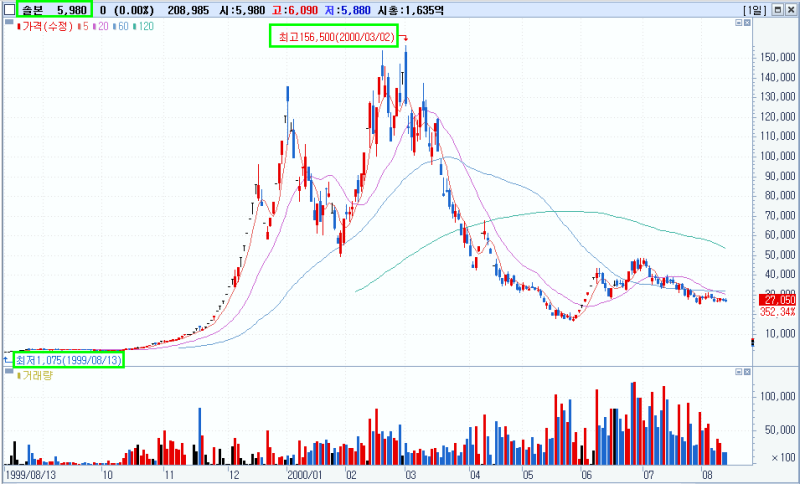Click the 솔본 5,980 stock name field
Viewport: 800px width, 484px height.
pyautogui.click(x=55, y=9)
